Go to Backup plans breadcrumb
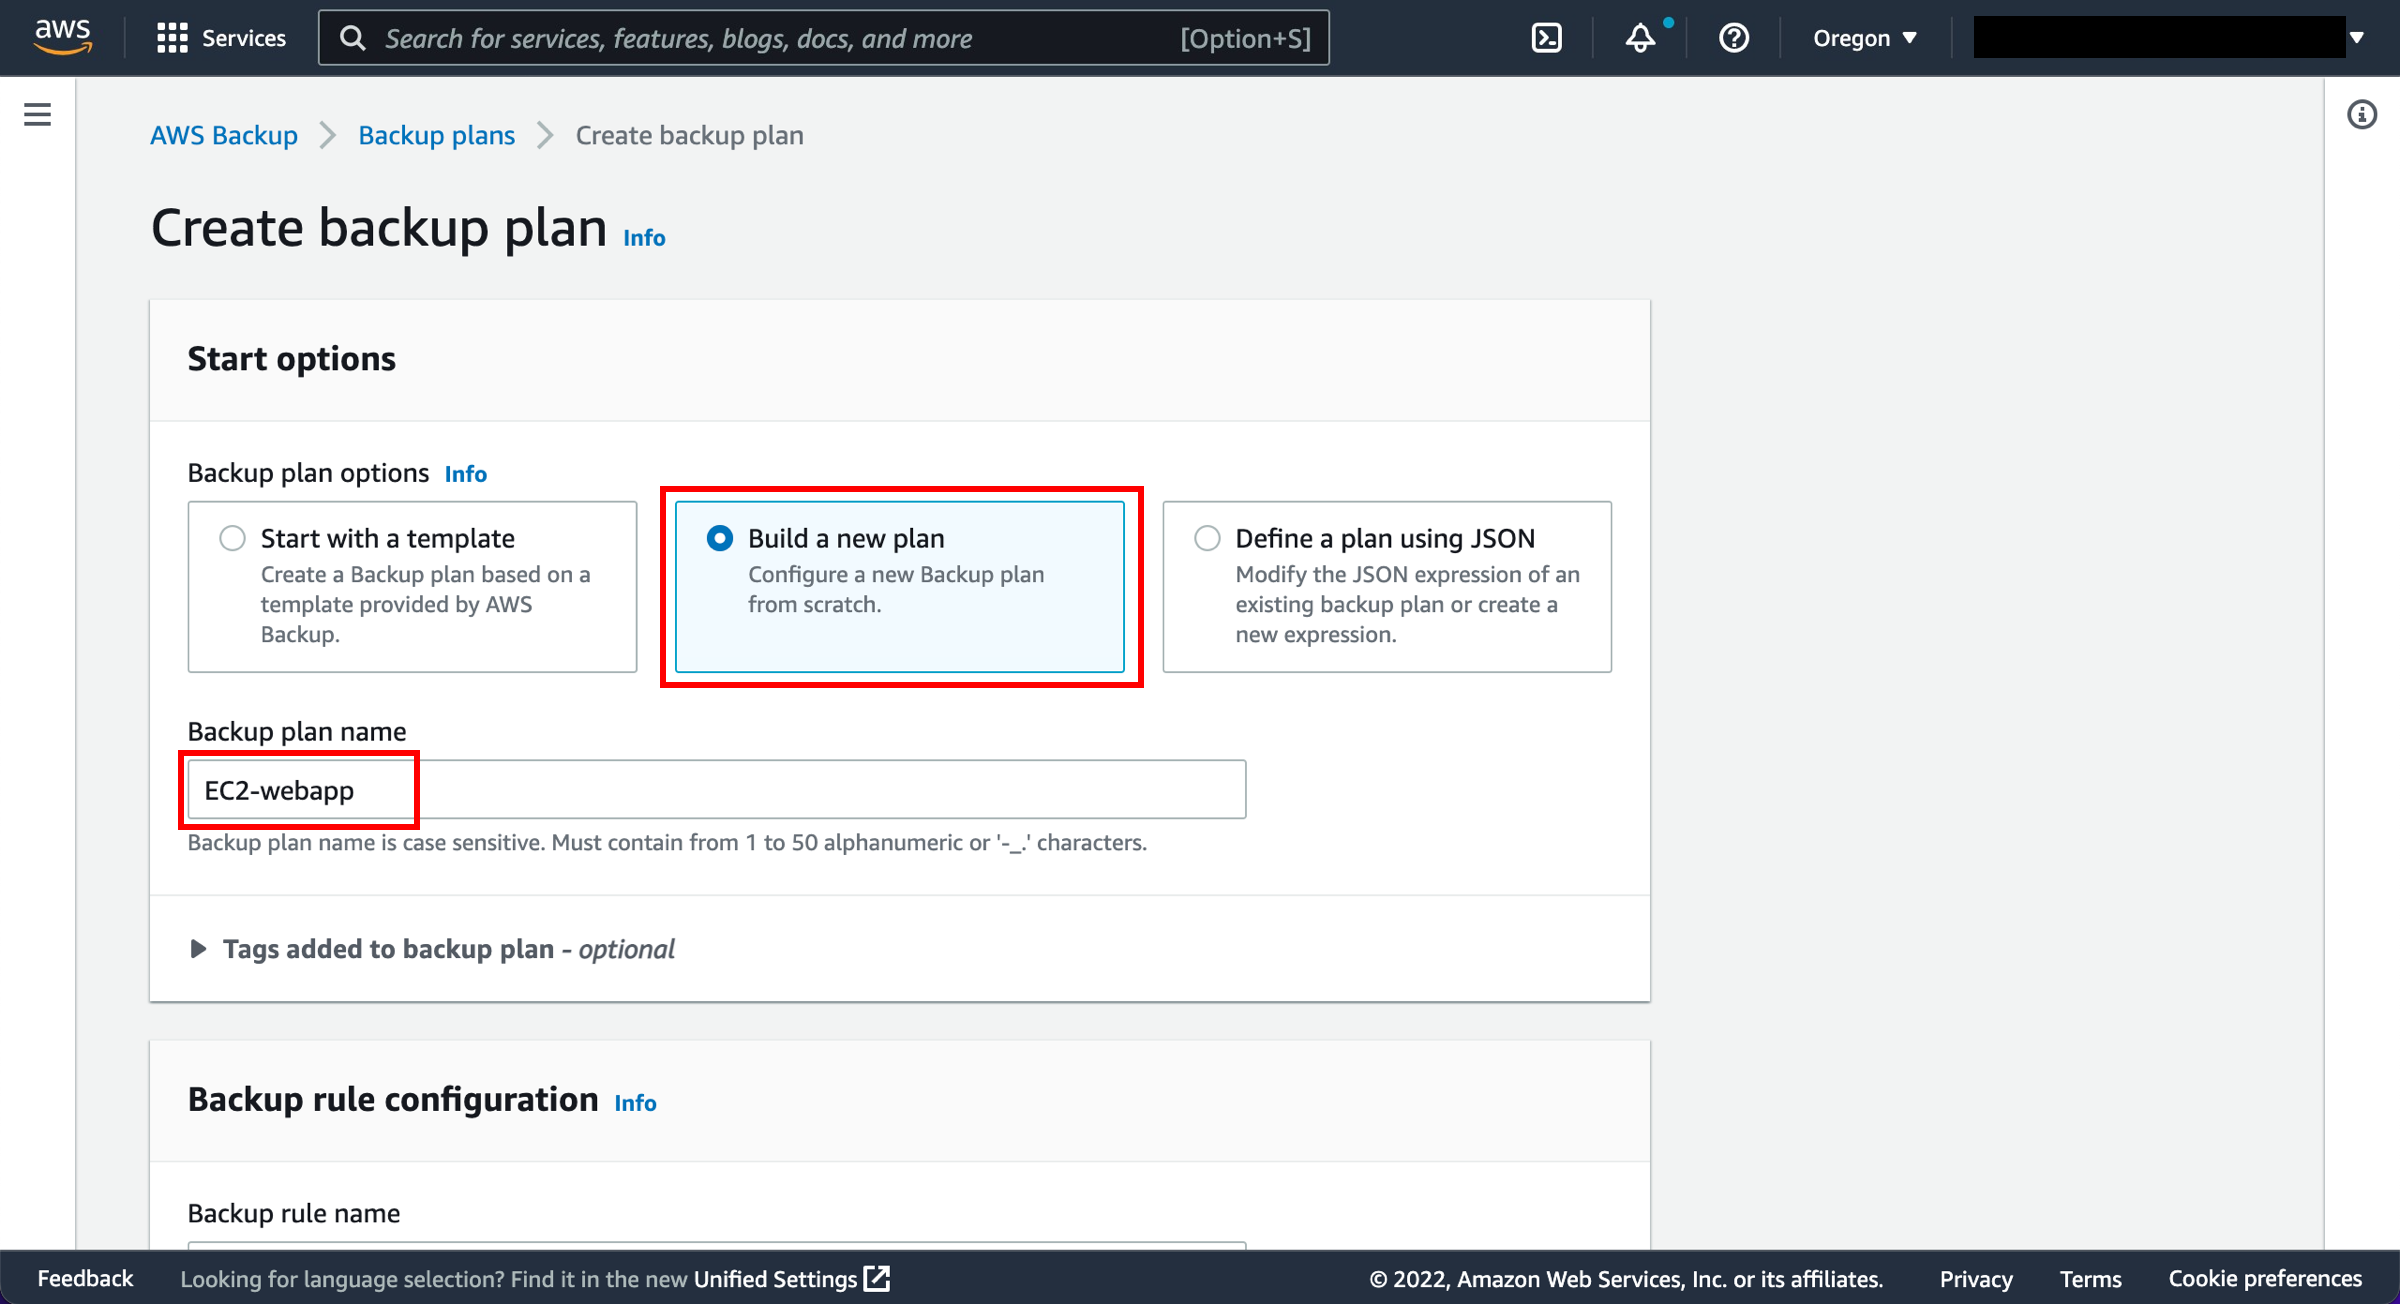 coord(436,135)
